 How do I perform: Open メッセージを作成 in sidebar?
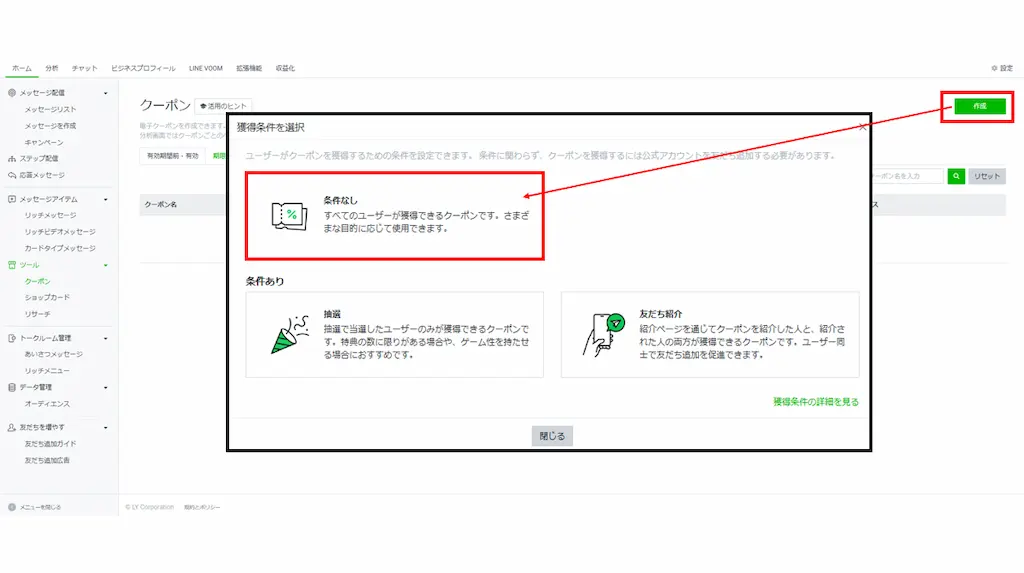pos(50,125)
